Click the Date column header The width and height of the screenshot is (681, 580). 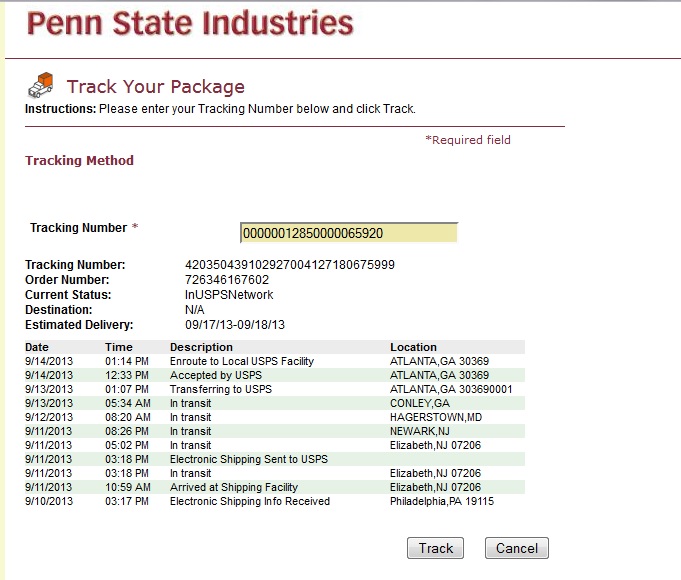click(37, 347)
